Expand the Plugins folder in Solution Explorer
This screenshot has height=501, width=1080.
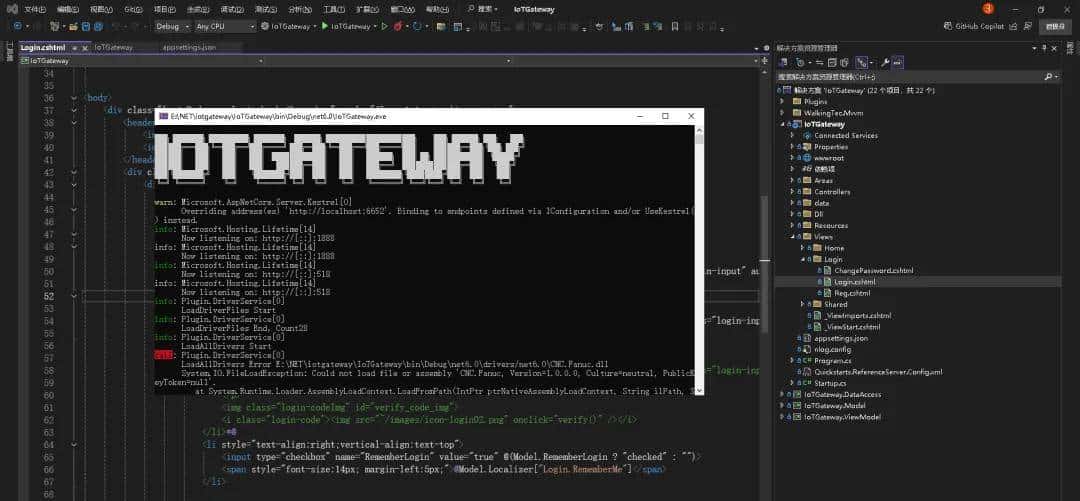coord(782,101)
